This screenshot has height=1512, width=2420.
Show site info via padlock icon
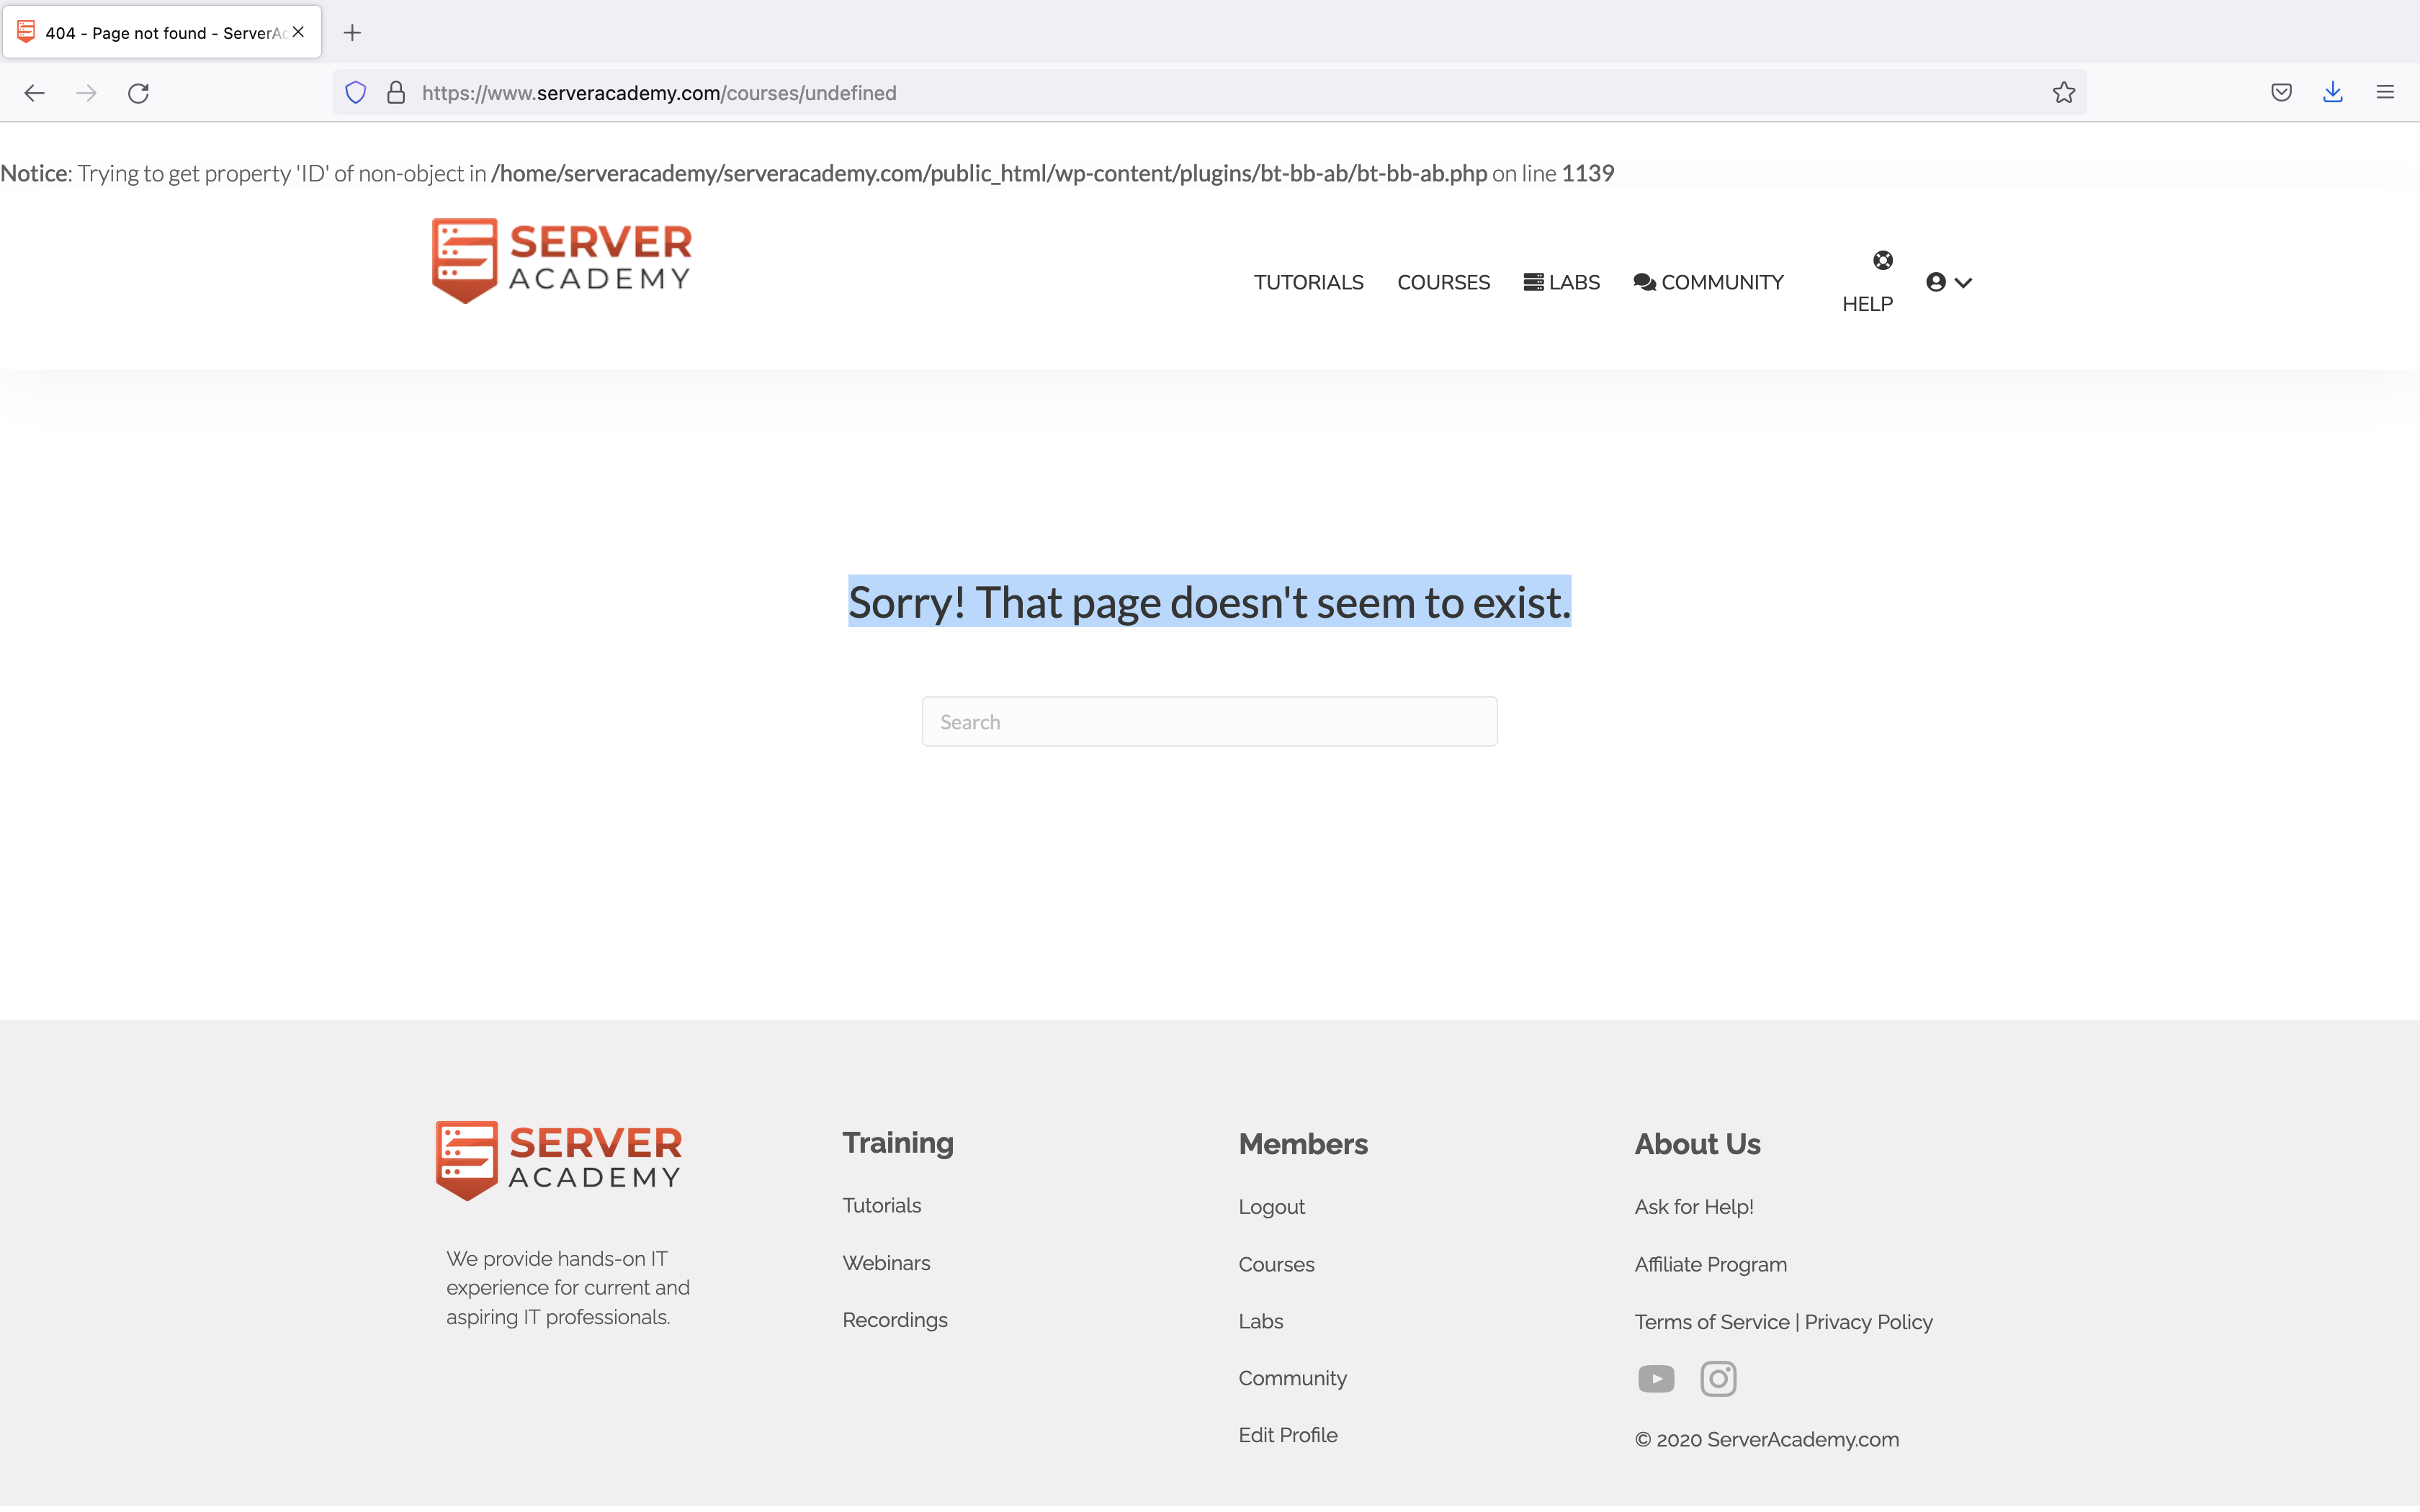(x=396, y=93)
